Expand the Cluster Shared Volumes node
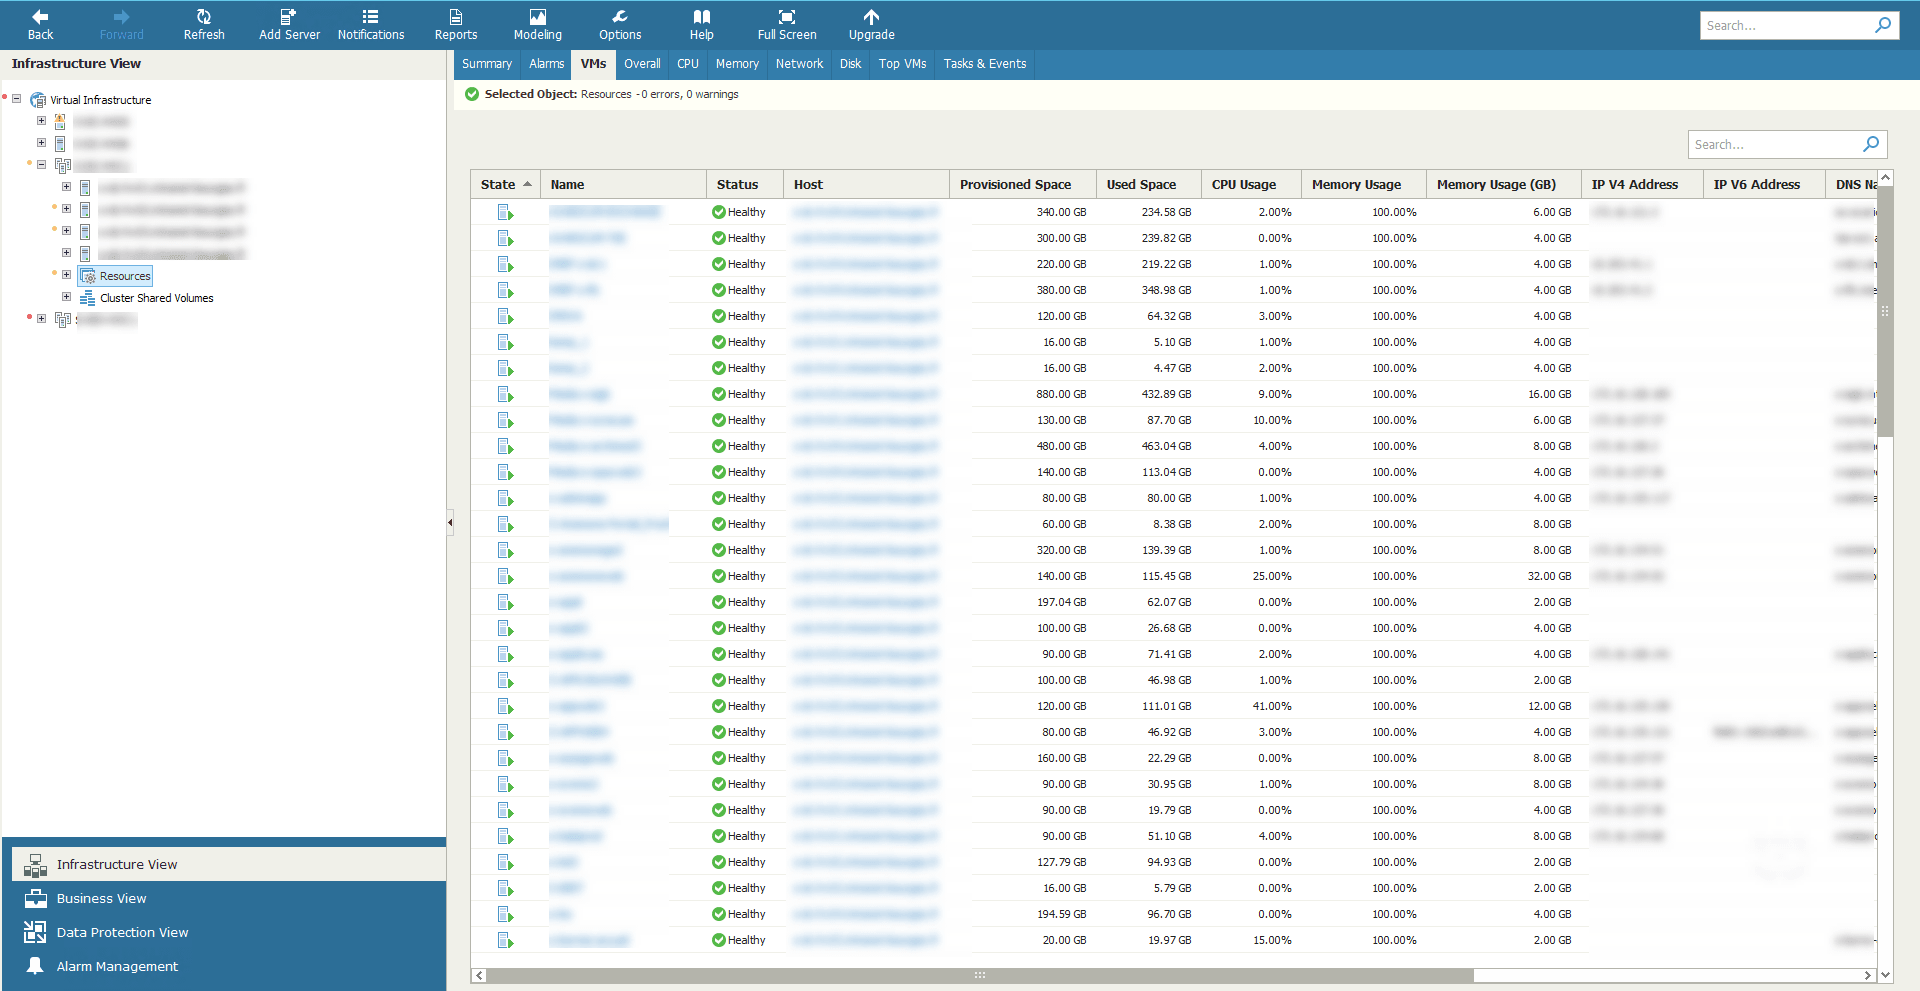The width and height of the screenshot is (1920, 991). (x=67, y=297)
